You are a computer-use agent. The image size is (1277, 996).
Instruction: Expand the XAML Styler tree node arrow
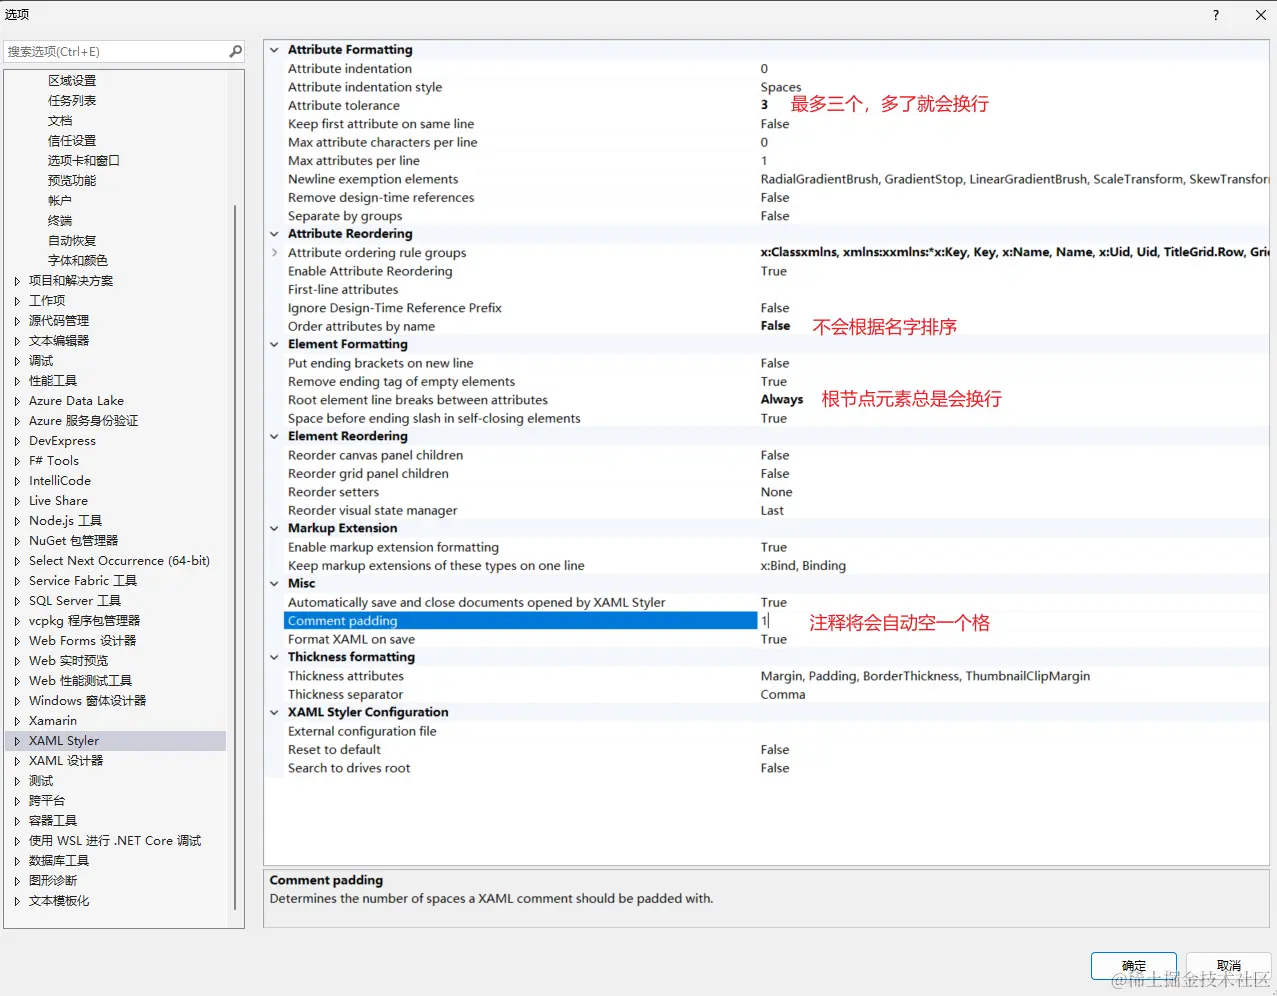pyautogui.click(x=17, y=741)
